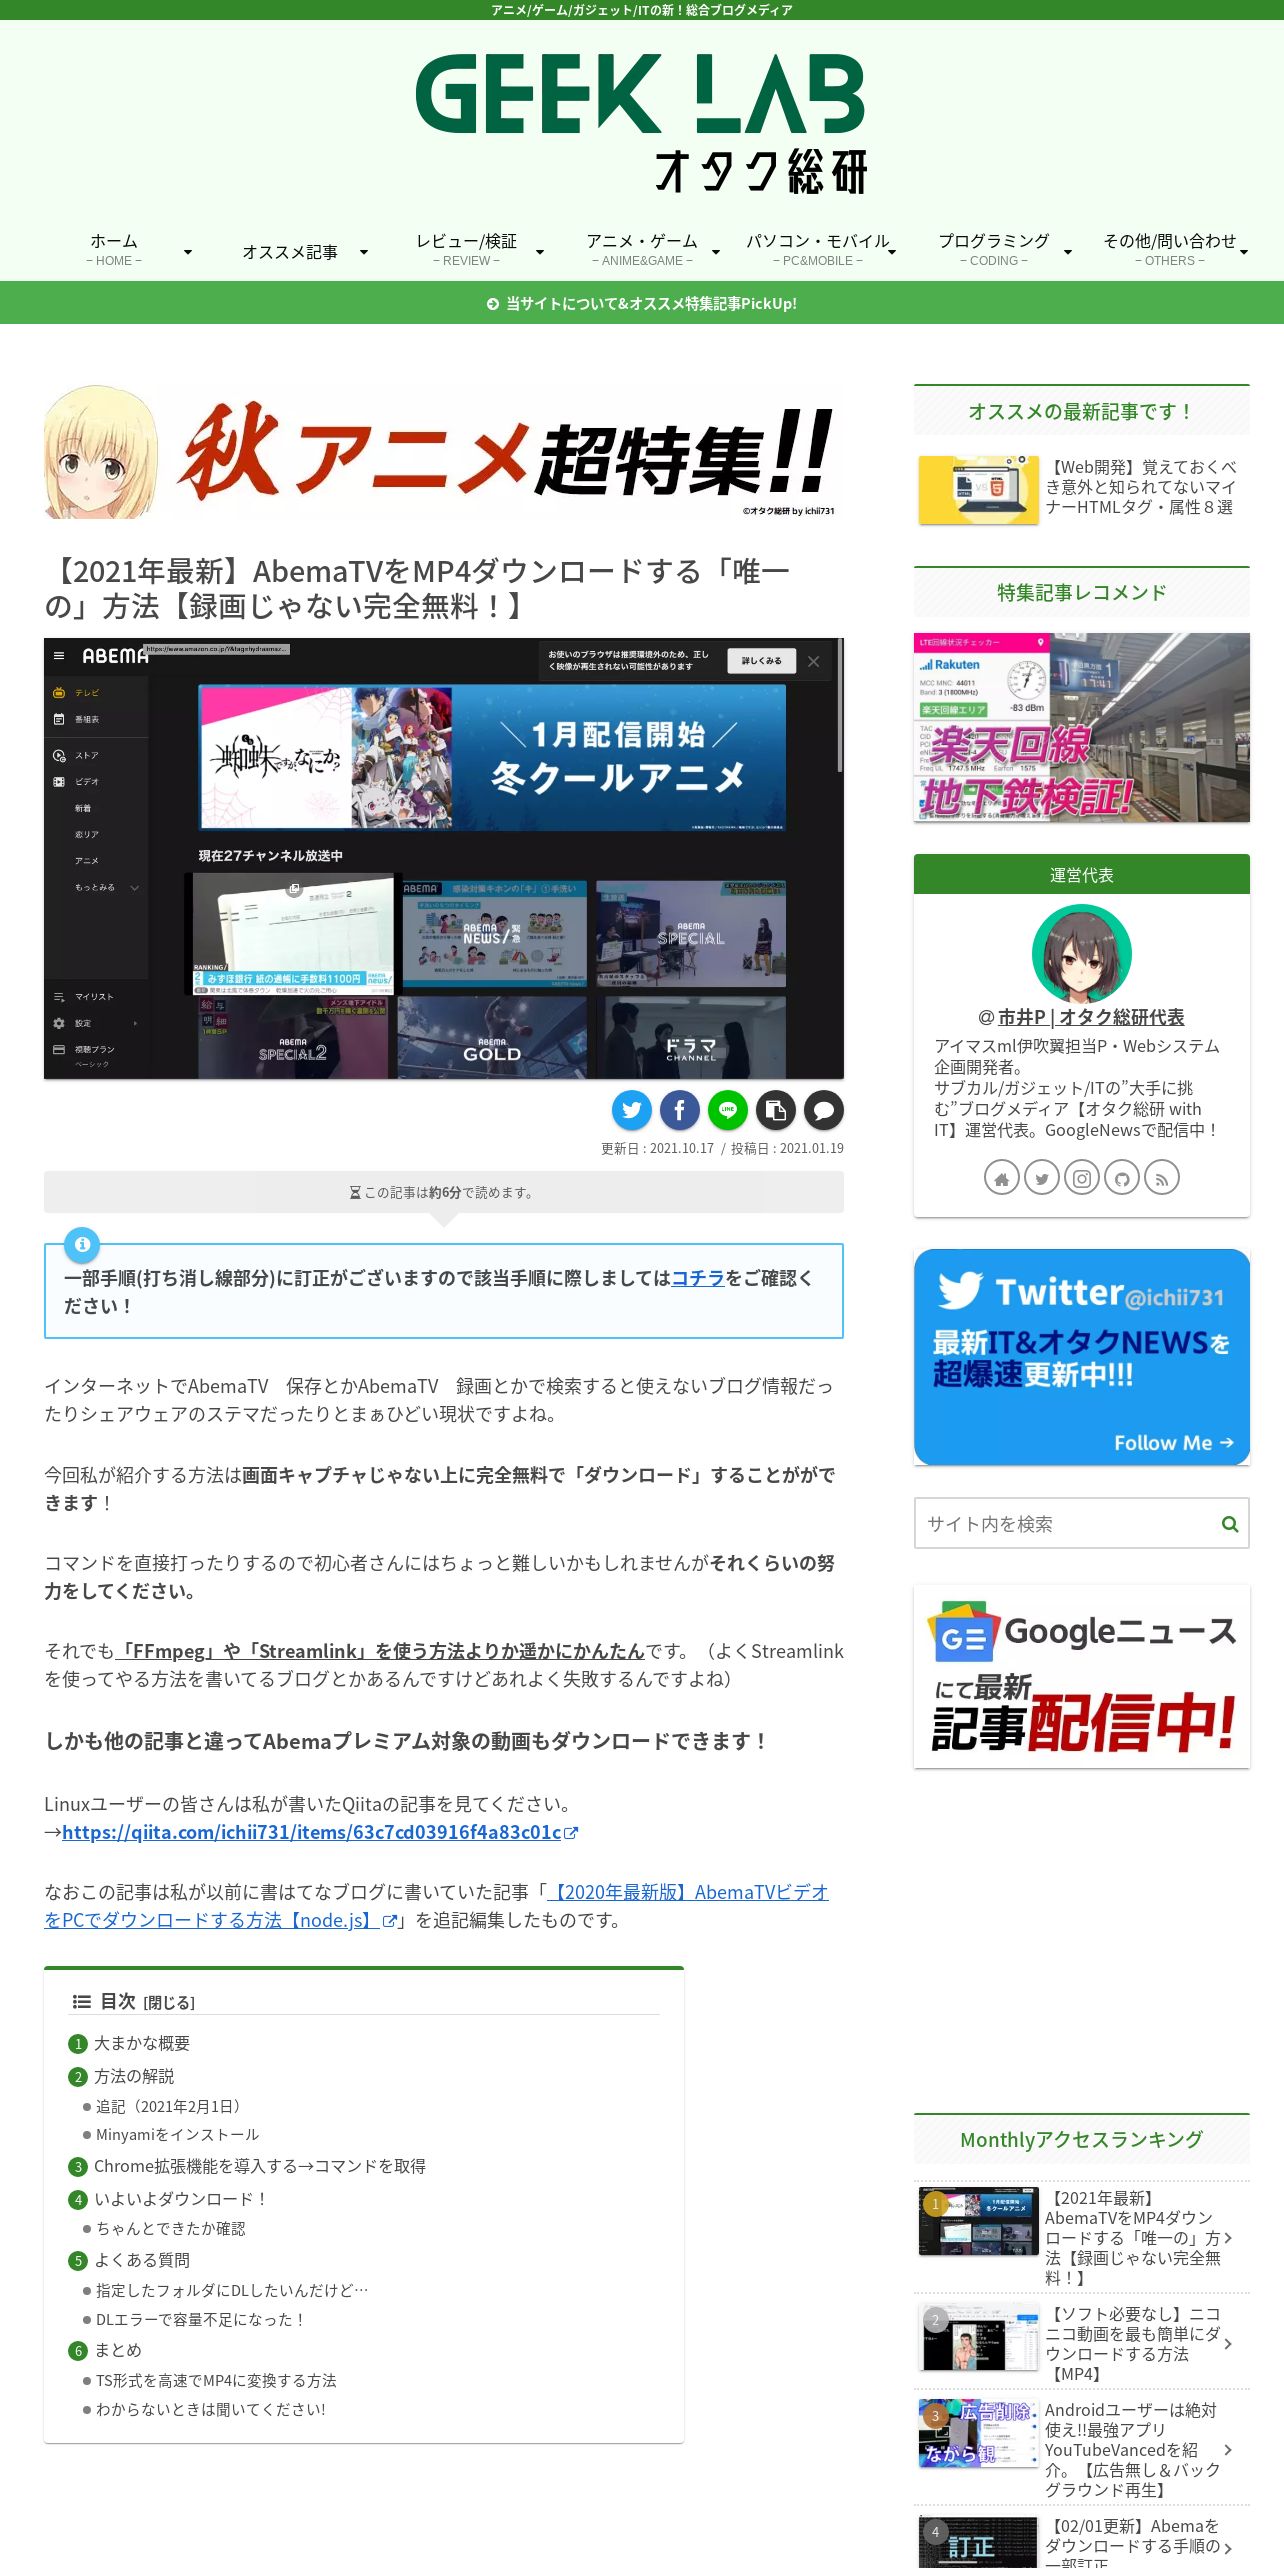Jump to 指定したフォルダにDLしたい contents entry
1284x2568 pixels.
[x=232, y=2290]
